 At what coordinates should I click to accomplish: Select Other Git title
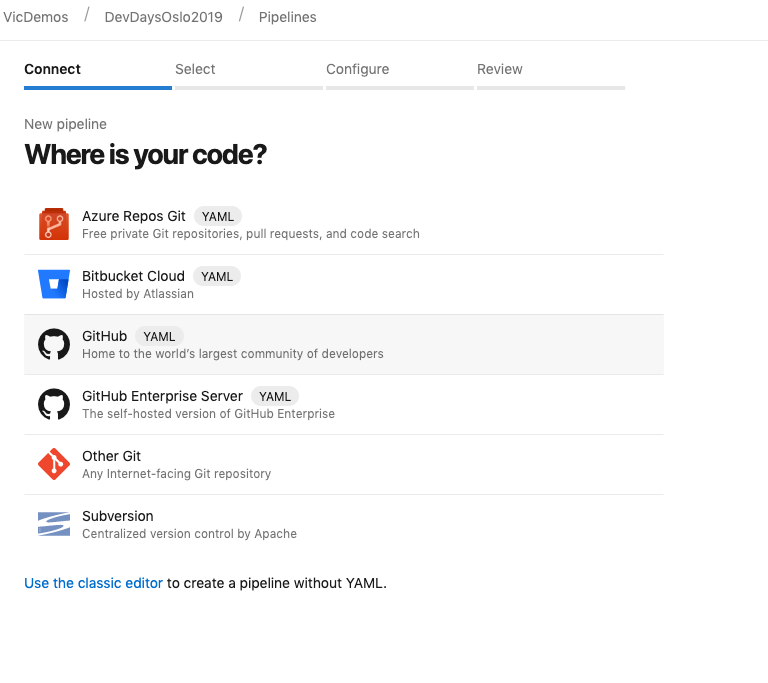[111, 456]
